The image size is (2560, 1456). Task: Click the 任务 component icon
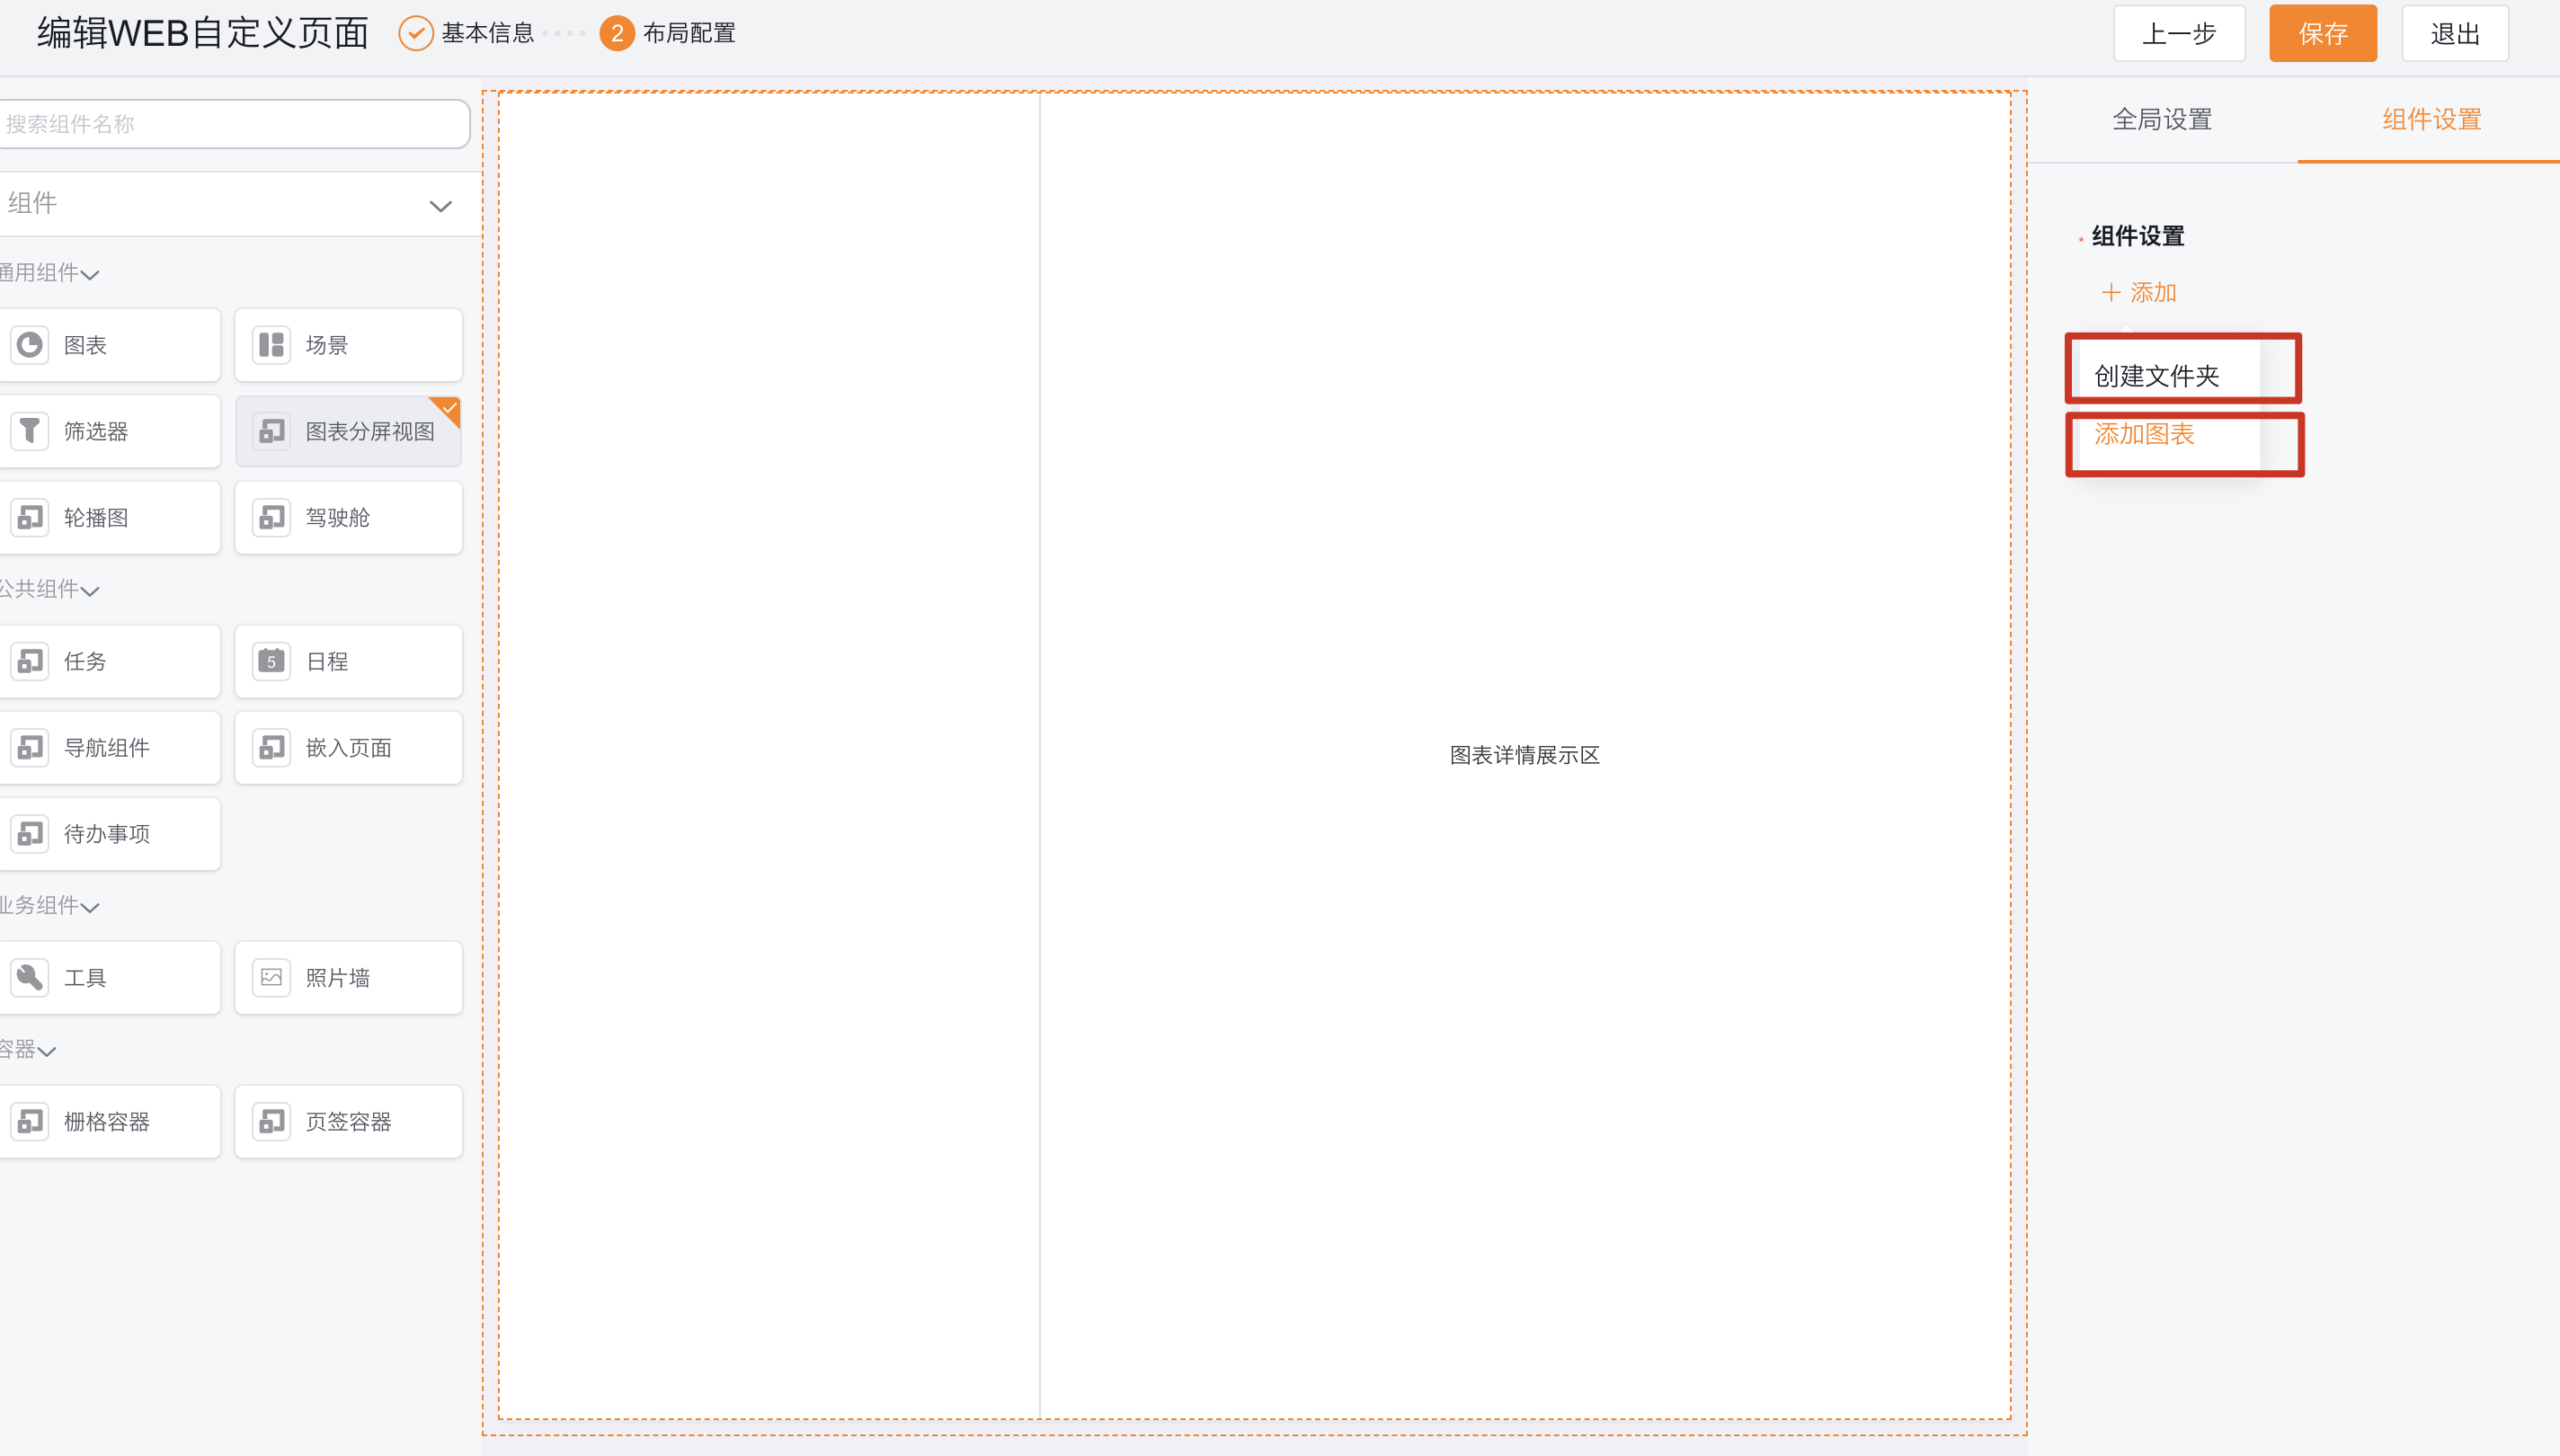coord(30,661)
